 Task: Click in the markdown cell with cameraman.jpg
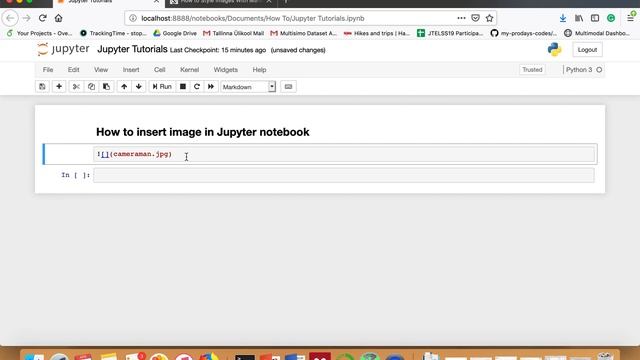[344, 154]
